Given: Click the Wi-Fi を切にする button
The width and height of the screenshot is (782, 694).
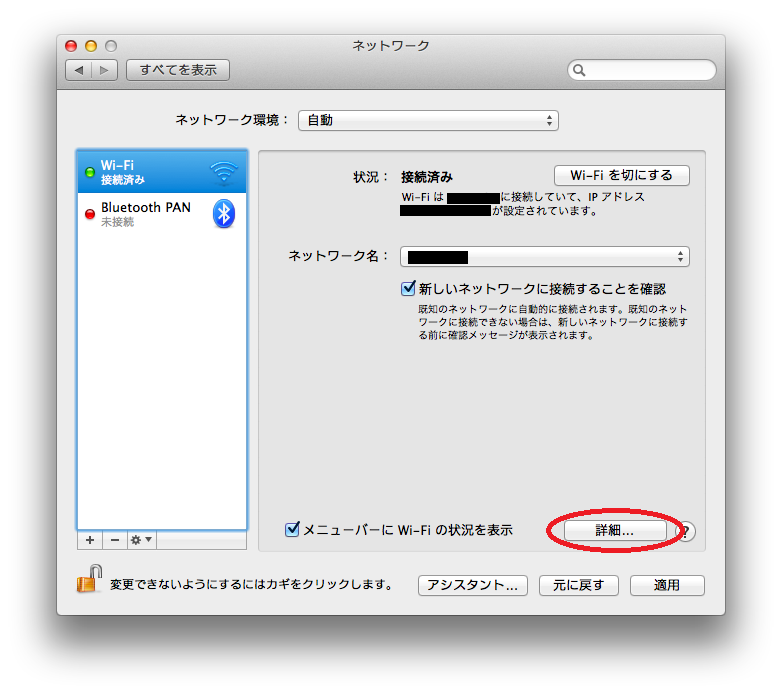Looking at the screenshot, I should tap(621, 175).
